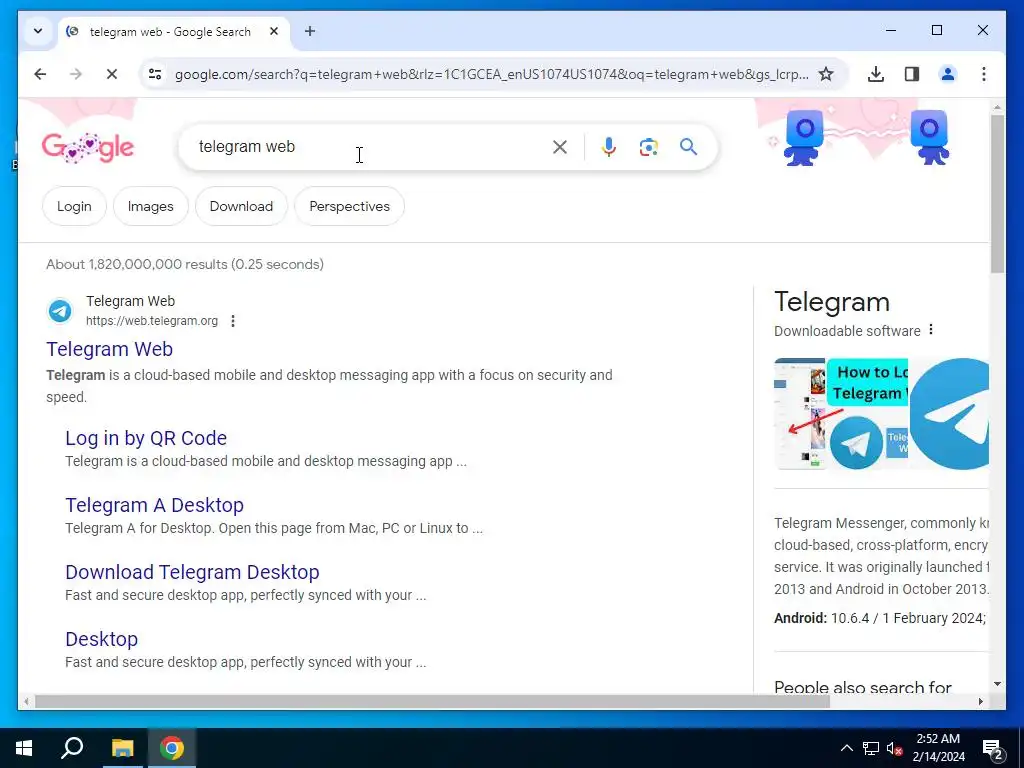Open a new tab with the plus button

pyautogui.click(x=310, y=31)
